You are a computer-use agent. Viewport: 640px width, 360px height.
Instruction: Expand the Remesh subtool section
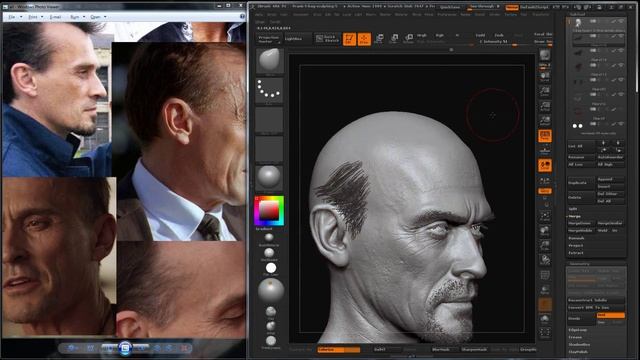576,238
